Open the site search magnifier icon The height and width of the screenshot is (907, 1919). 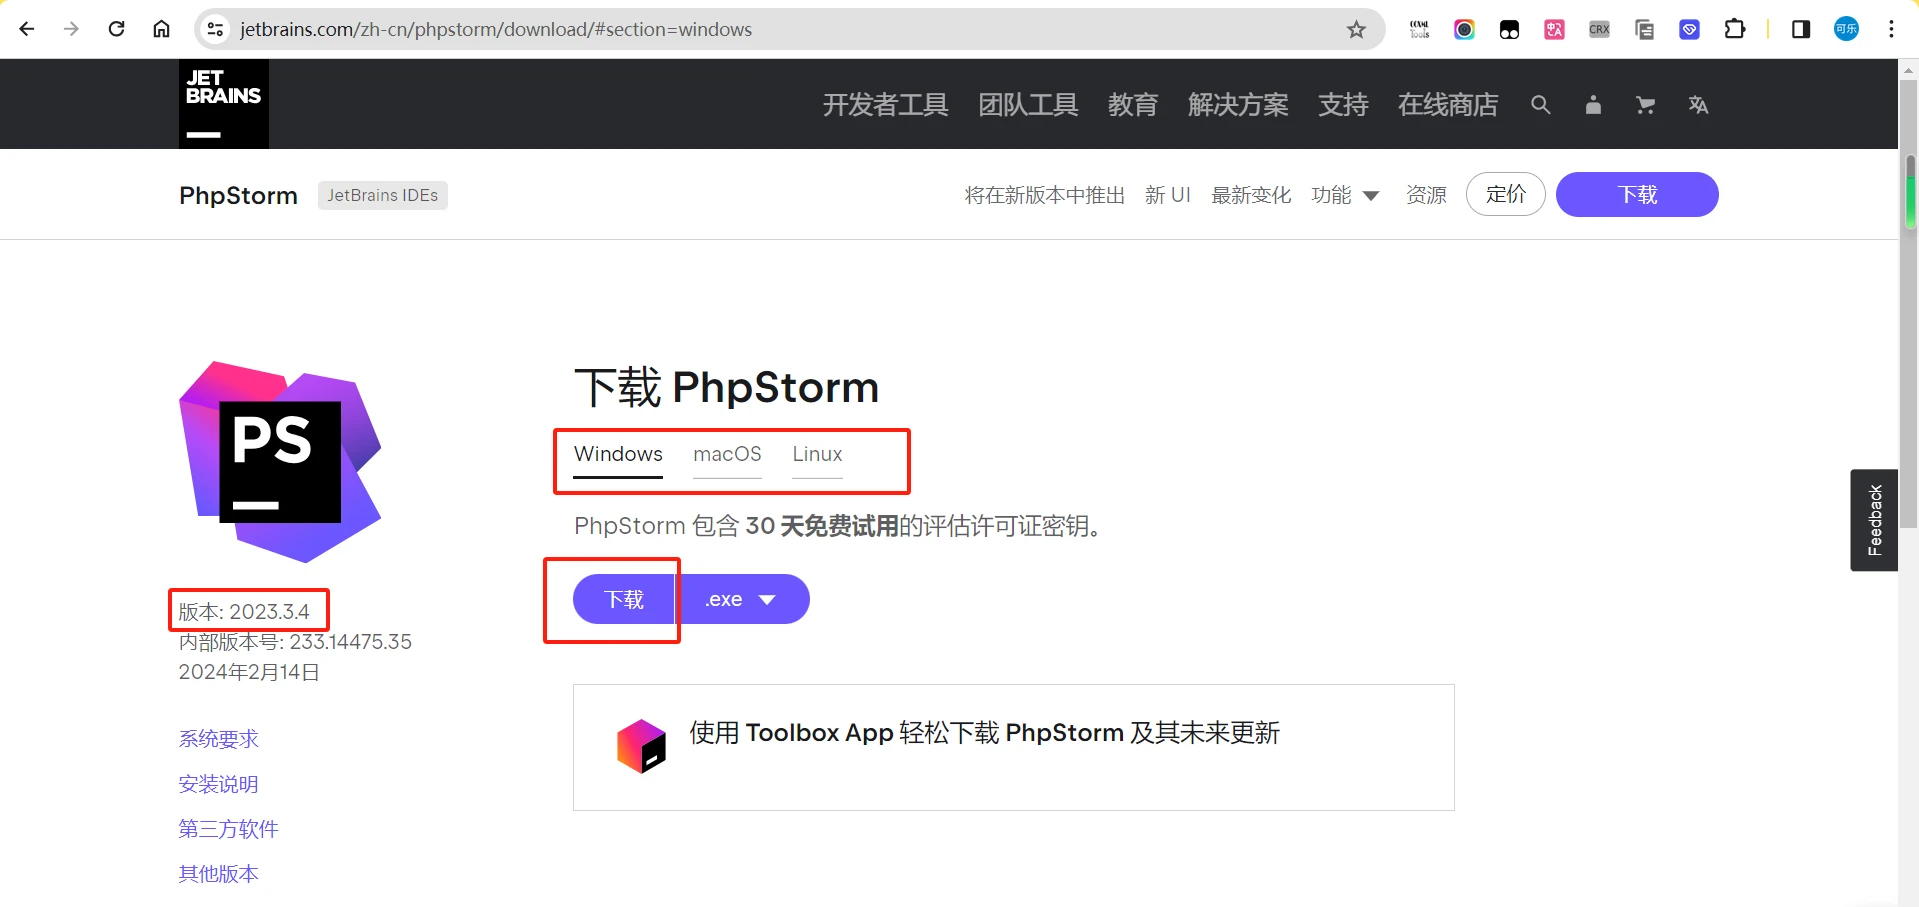tap(1540, 104)
